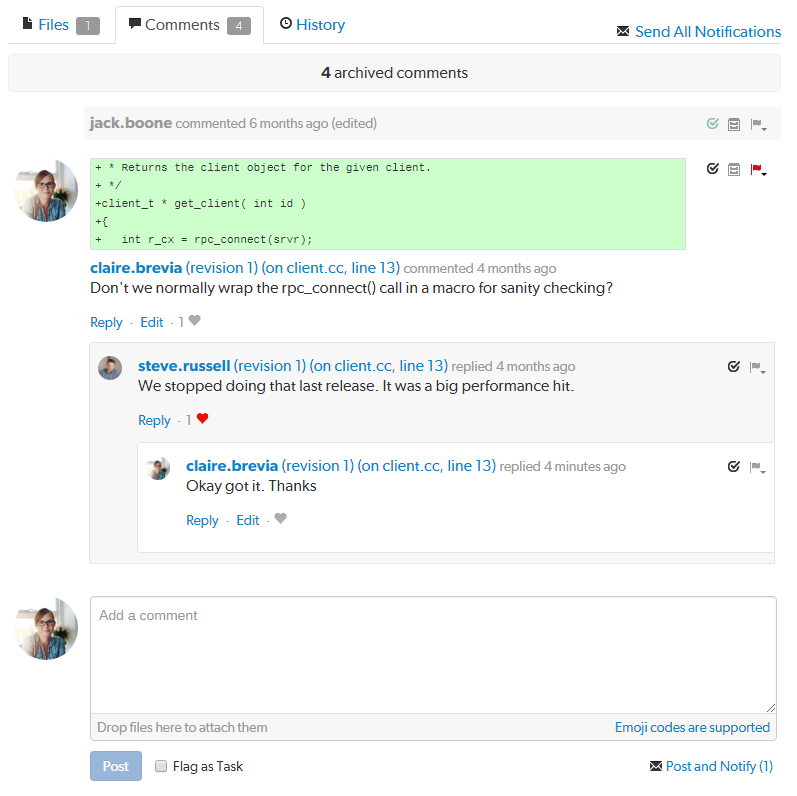Click the envelope icon beside Send All Notifications
797x796 pixels.
coord(623,32)
